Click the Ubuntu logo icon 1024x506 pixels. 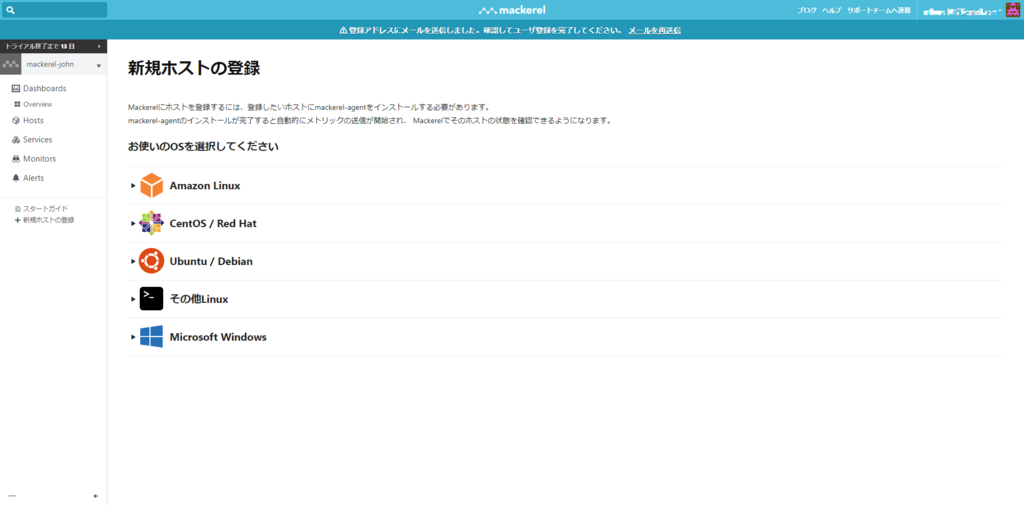tap(152, 261)
